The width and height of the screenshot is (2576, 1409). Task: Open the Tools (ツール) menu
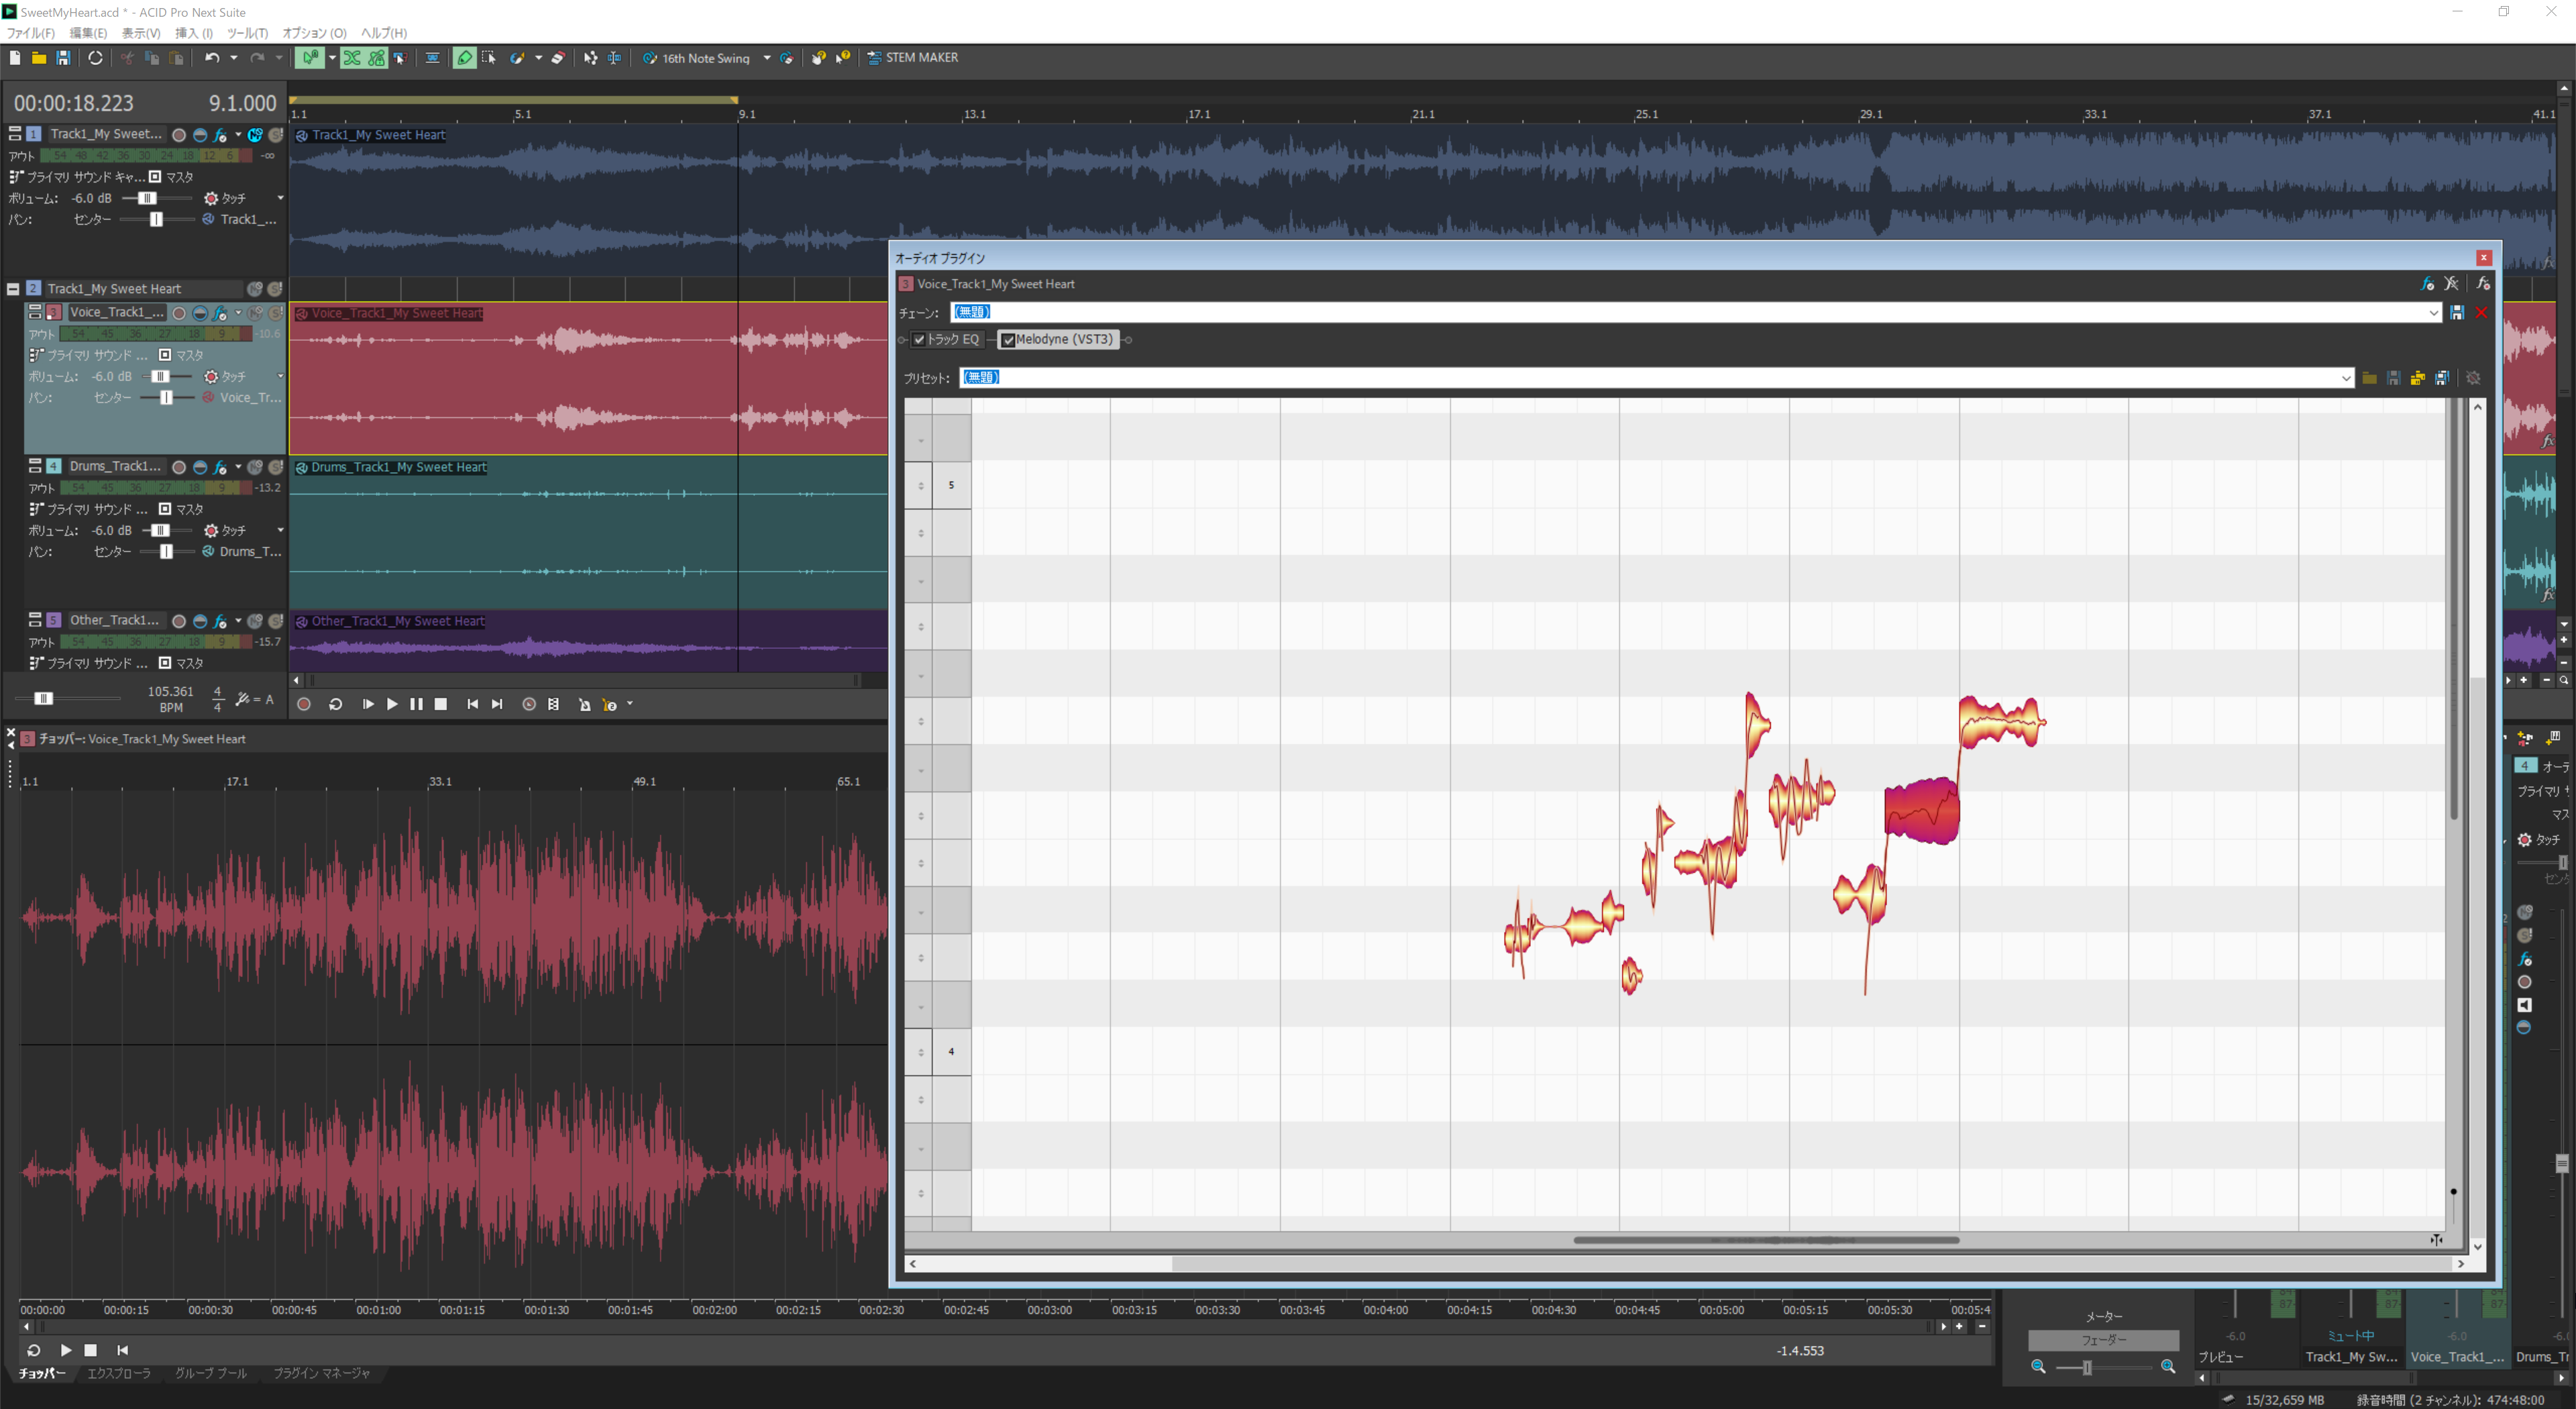(x=247, y=33)
